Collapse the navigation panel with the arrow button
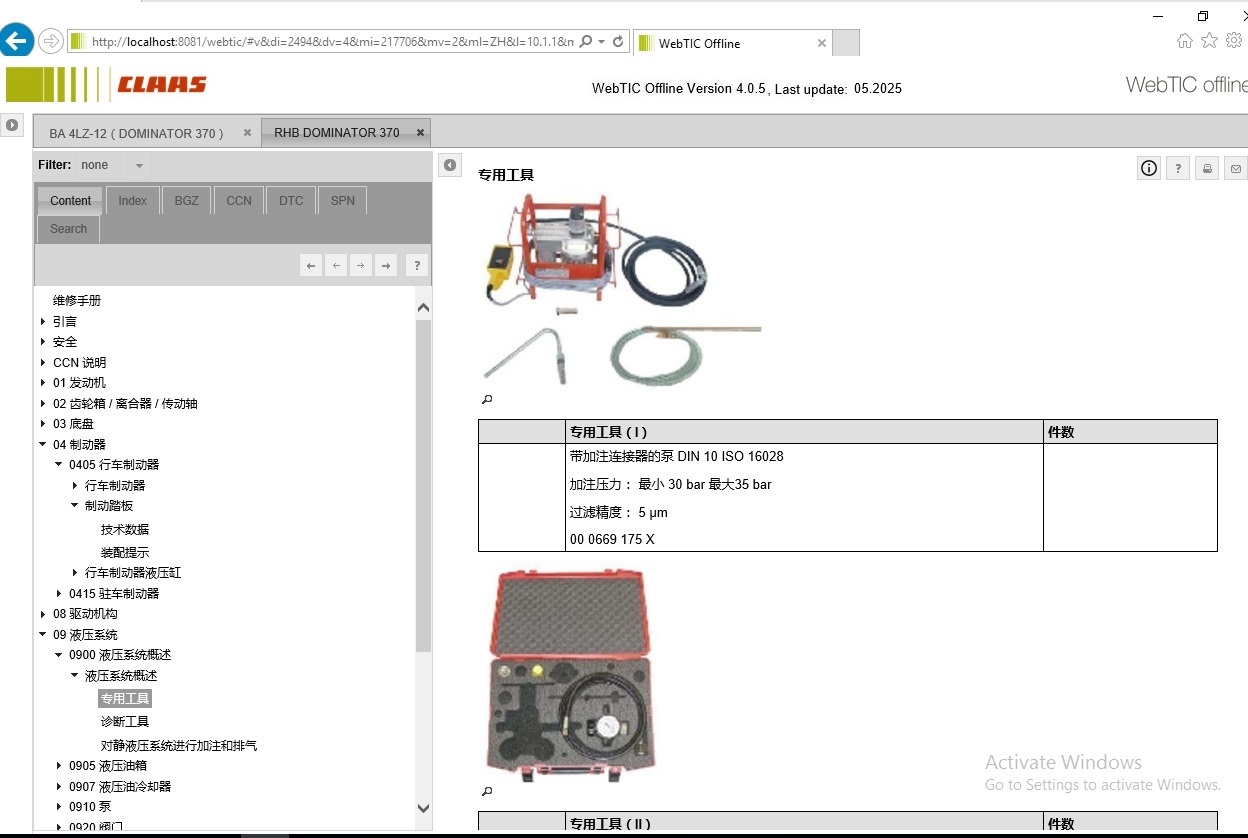This screenshot has height=838, width=1248. click(451, 165)
